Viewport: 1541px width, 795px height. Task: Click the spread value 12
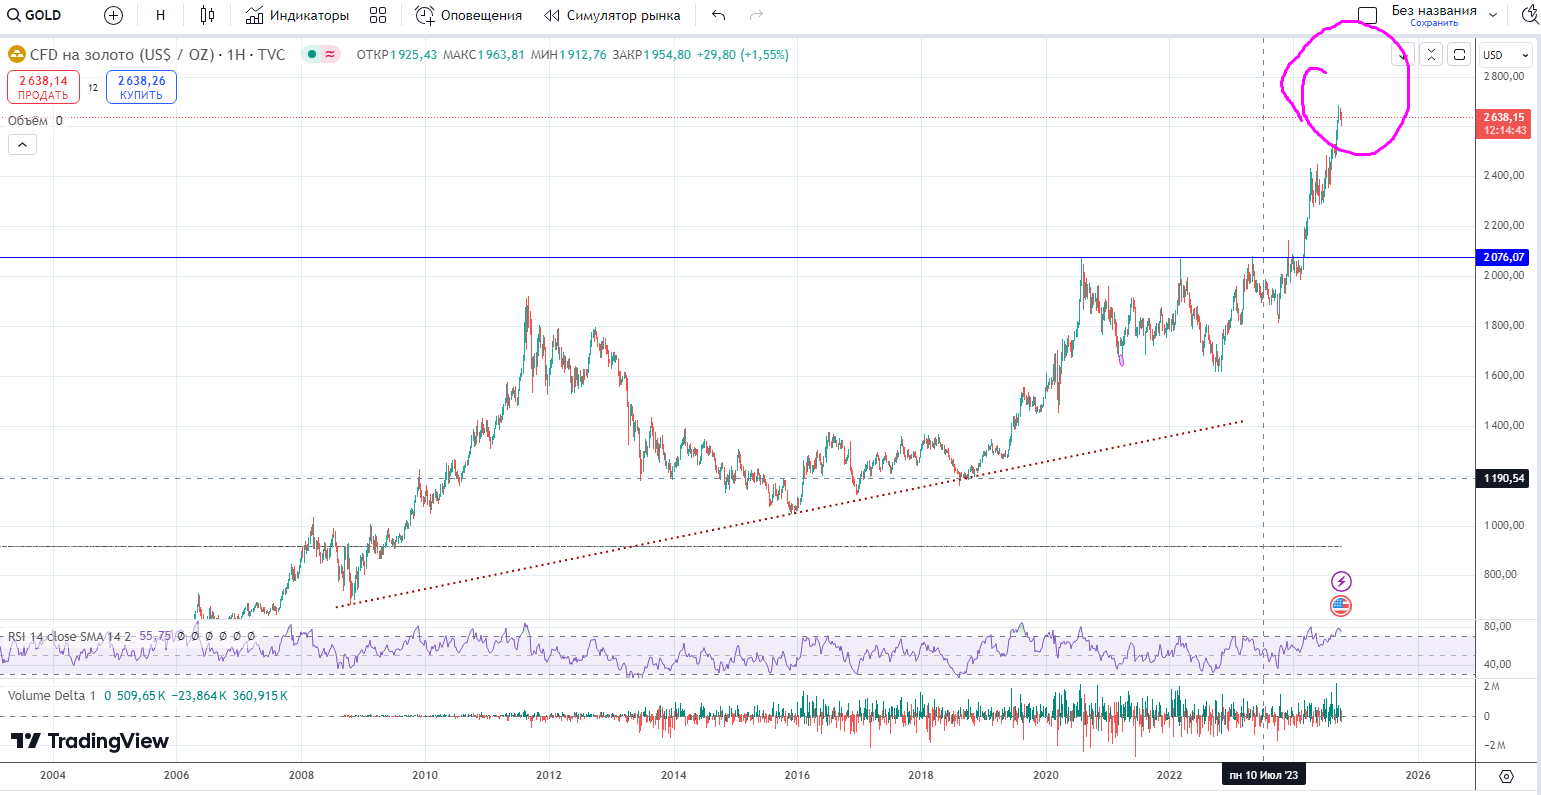[x=93, y=88]
